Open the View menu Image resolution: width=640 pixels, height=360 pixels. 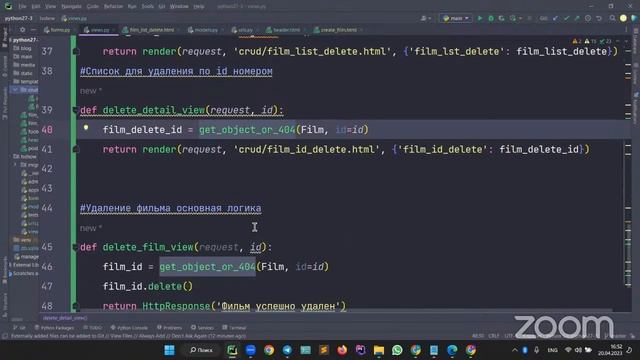pos(50,7)
